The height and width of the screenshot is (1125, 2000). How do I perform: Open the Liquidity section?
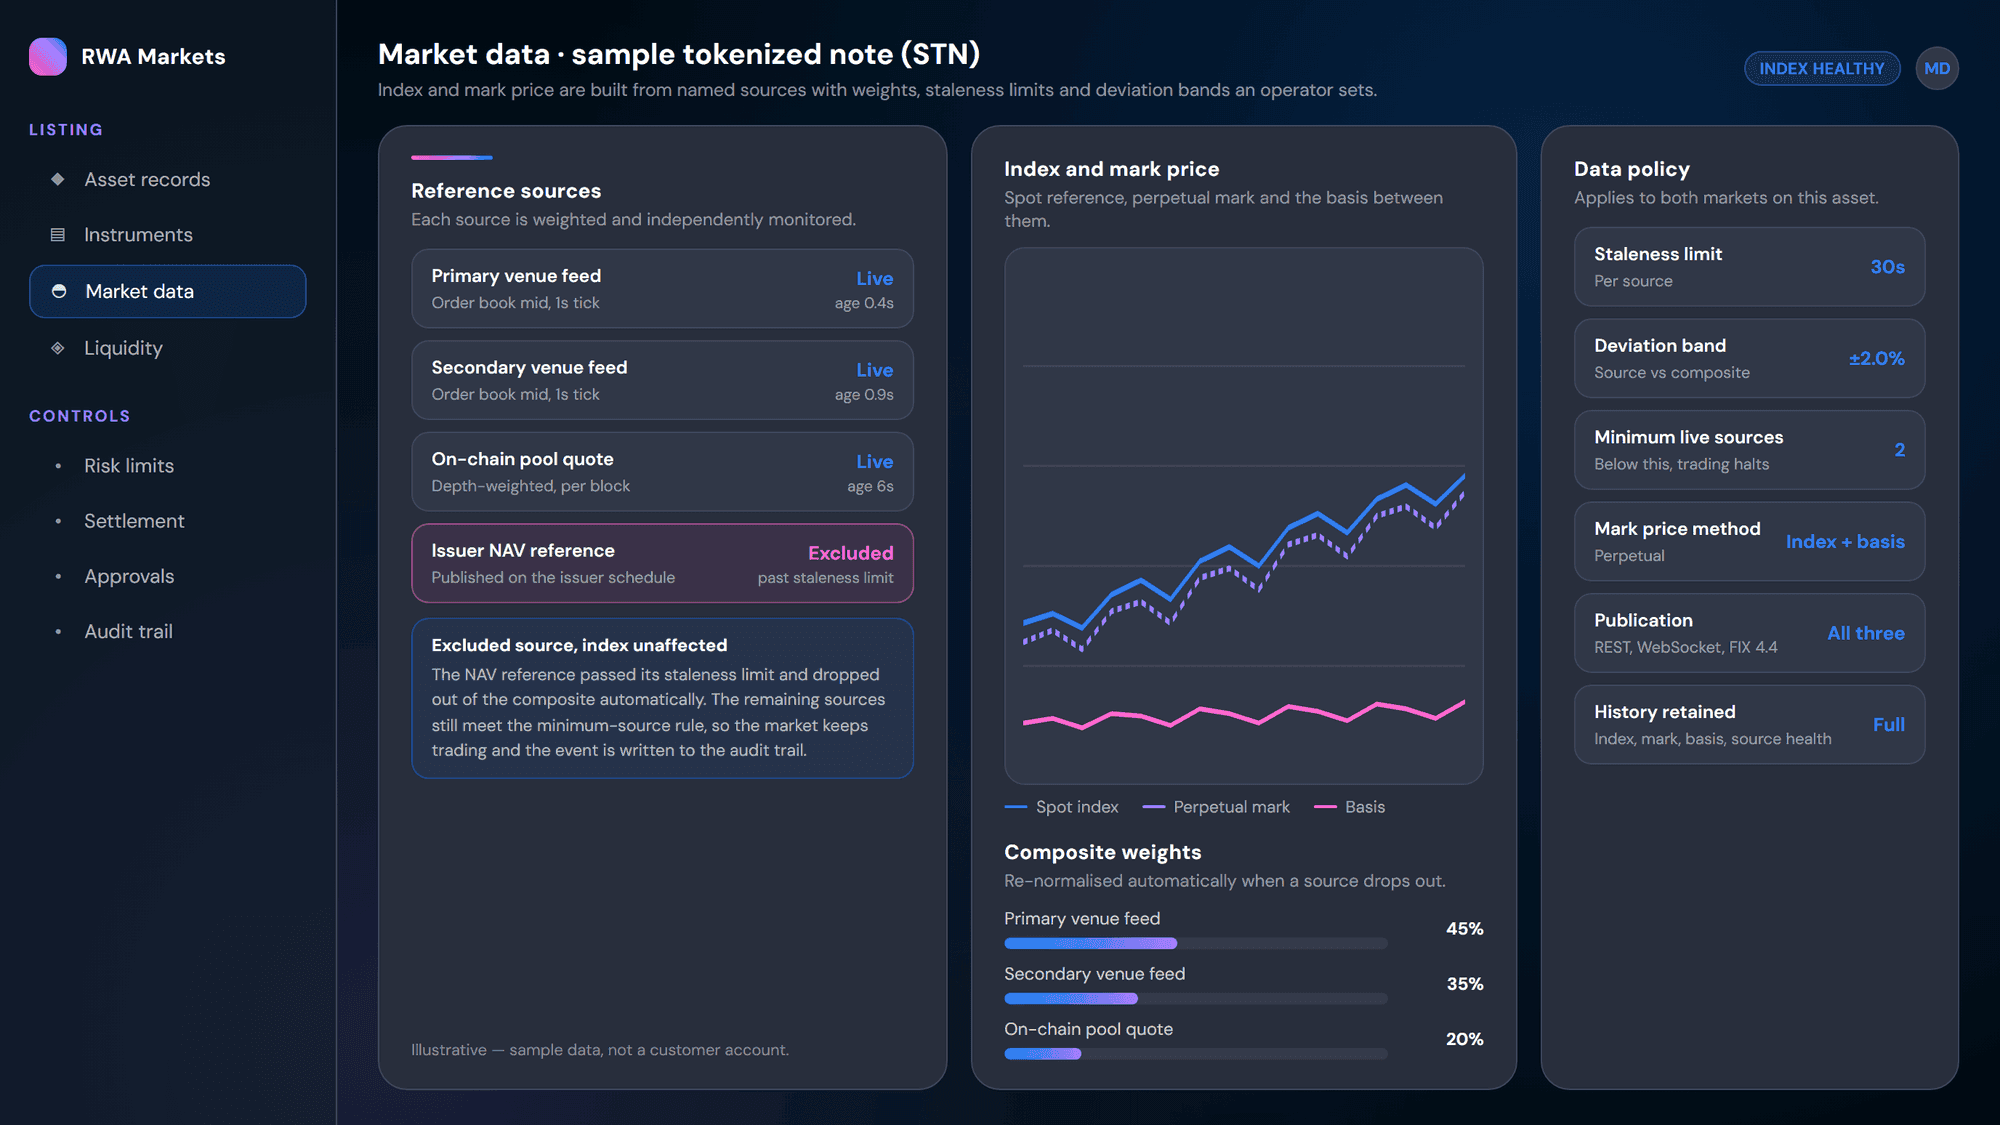167,348
